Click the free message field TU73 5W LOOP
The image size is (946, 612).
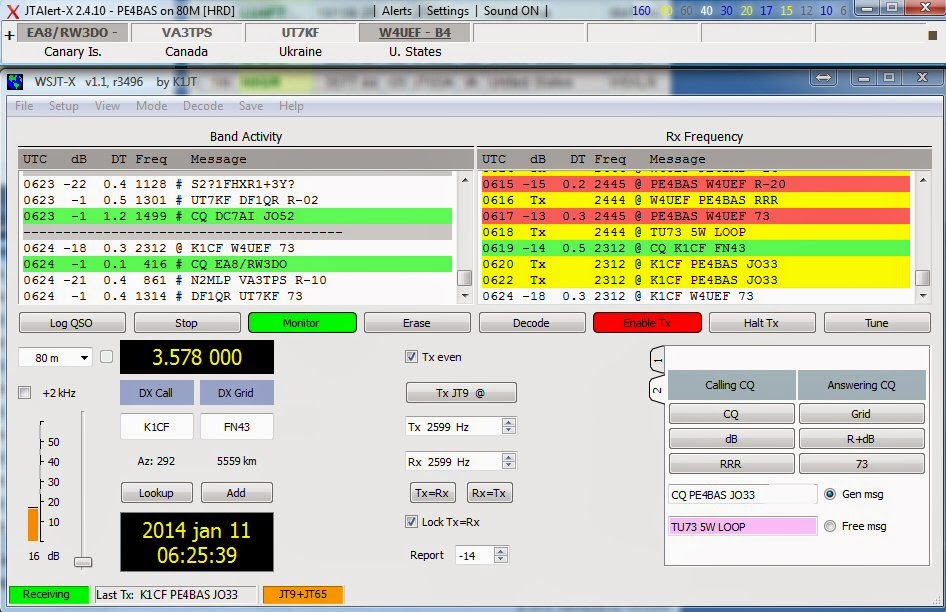point(743,527)
